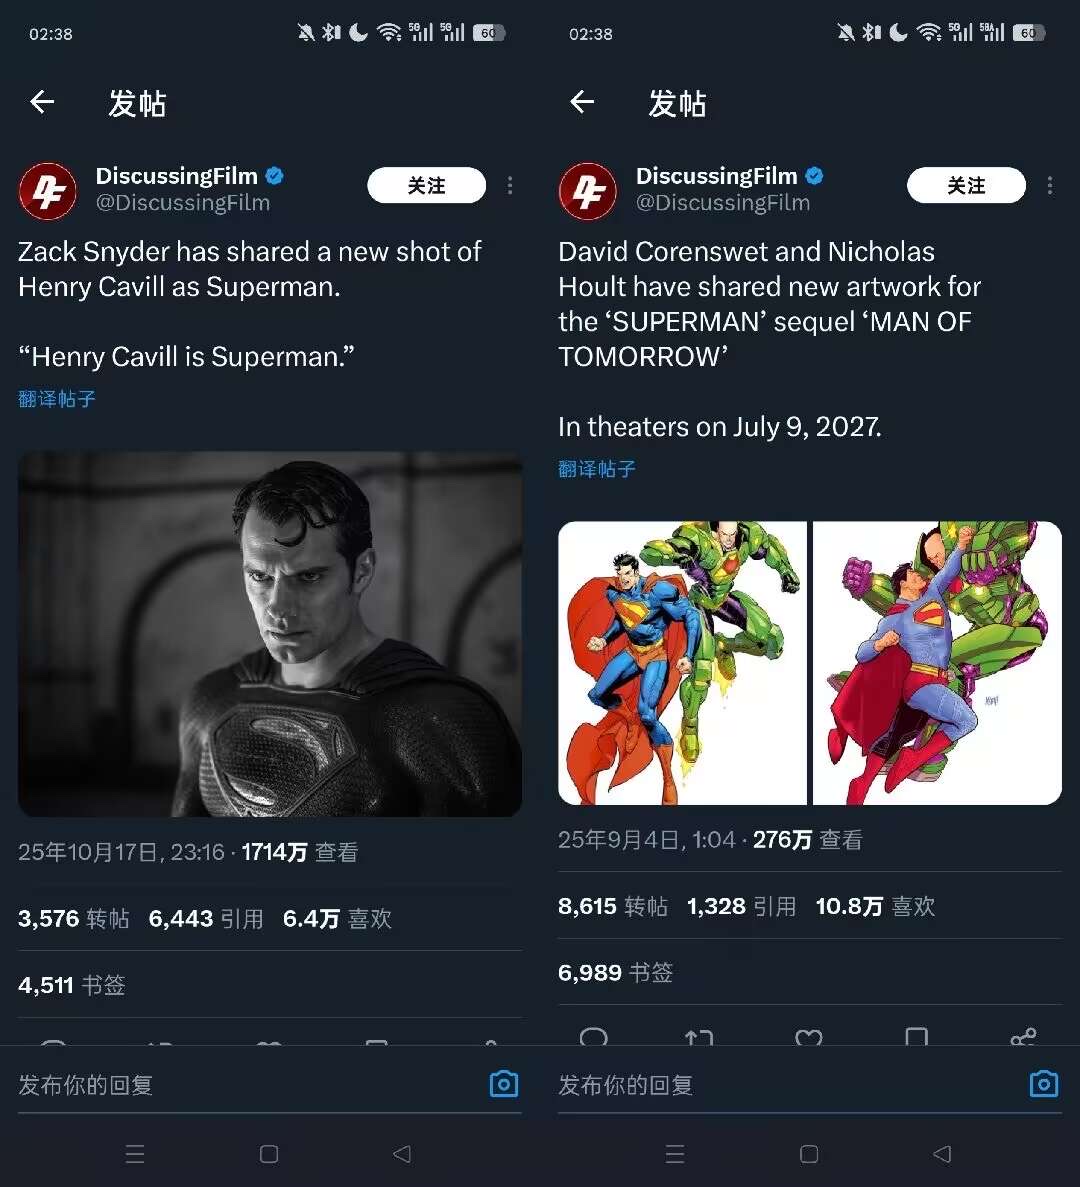
Task: Tap reply field under Henry Cavill post
Action: [x=240, y=1085]
